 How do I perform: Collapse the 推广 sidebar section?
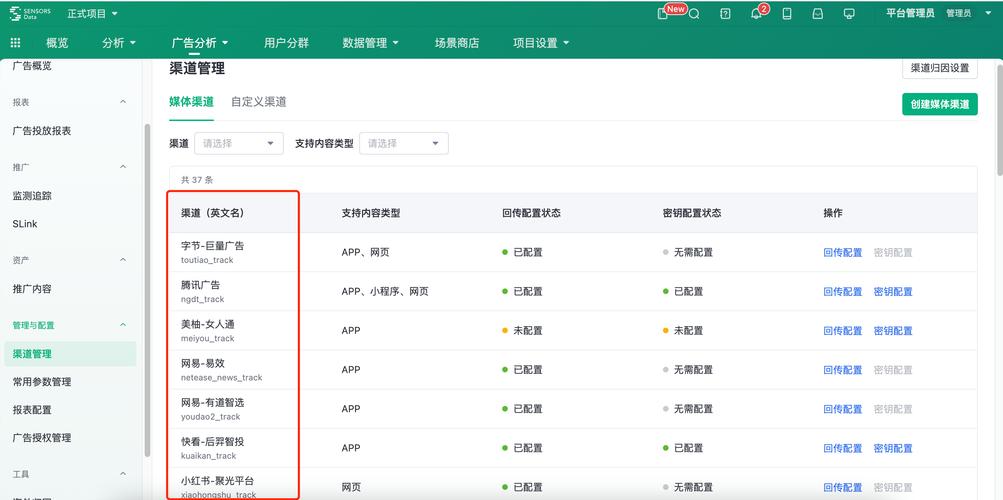pos(123,167)
